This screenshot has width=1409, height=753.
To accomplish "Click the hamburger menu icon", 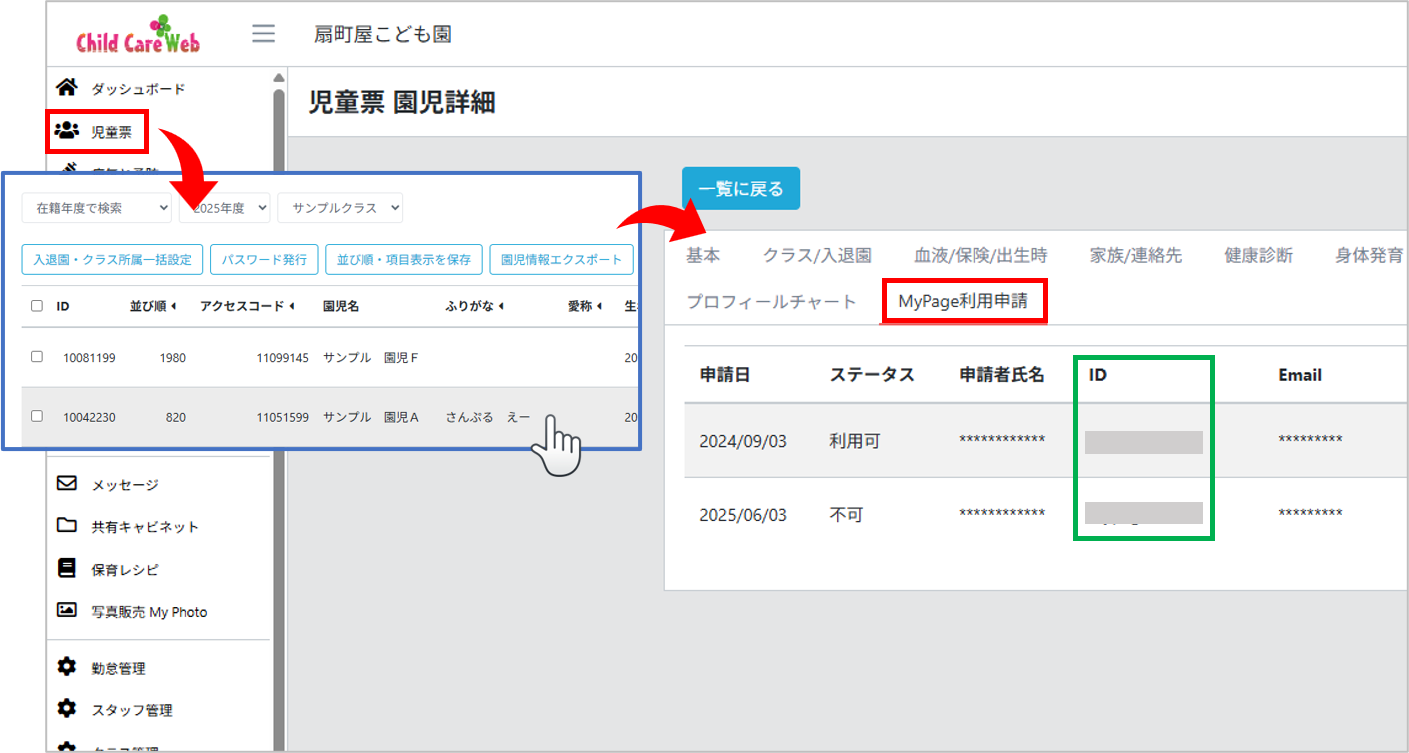I will (263, 34).
